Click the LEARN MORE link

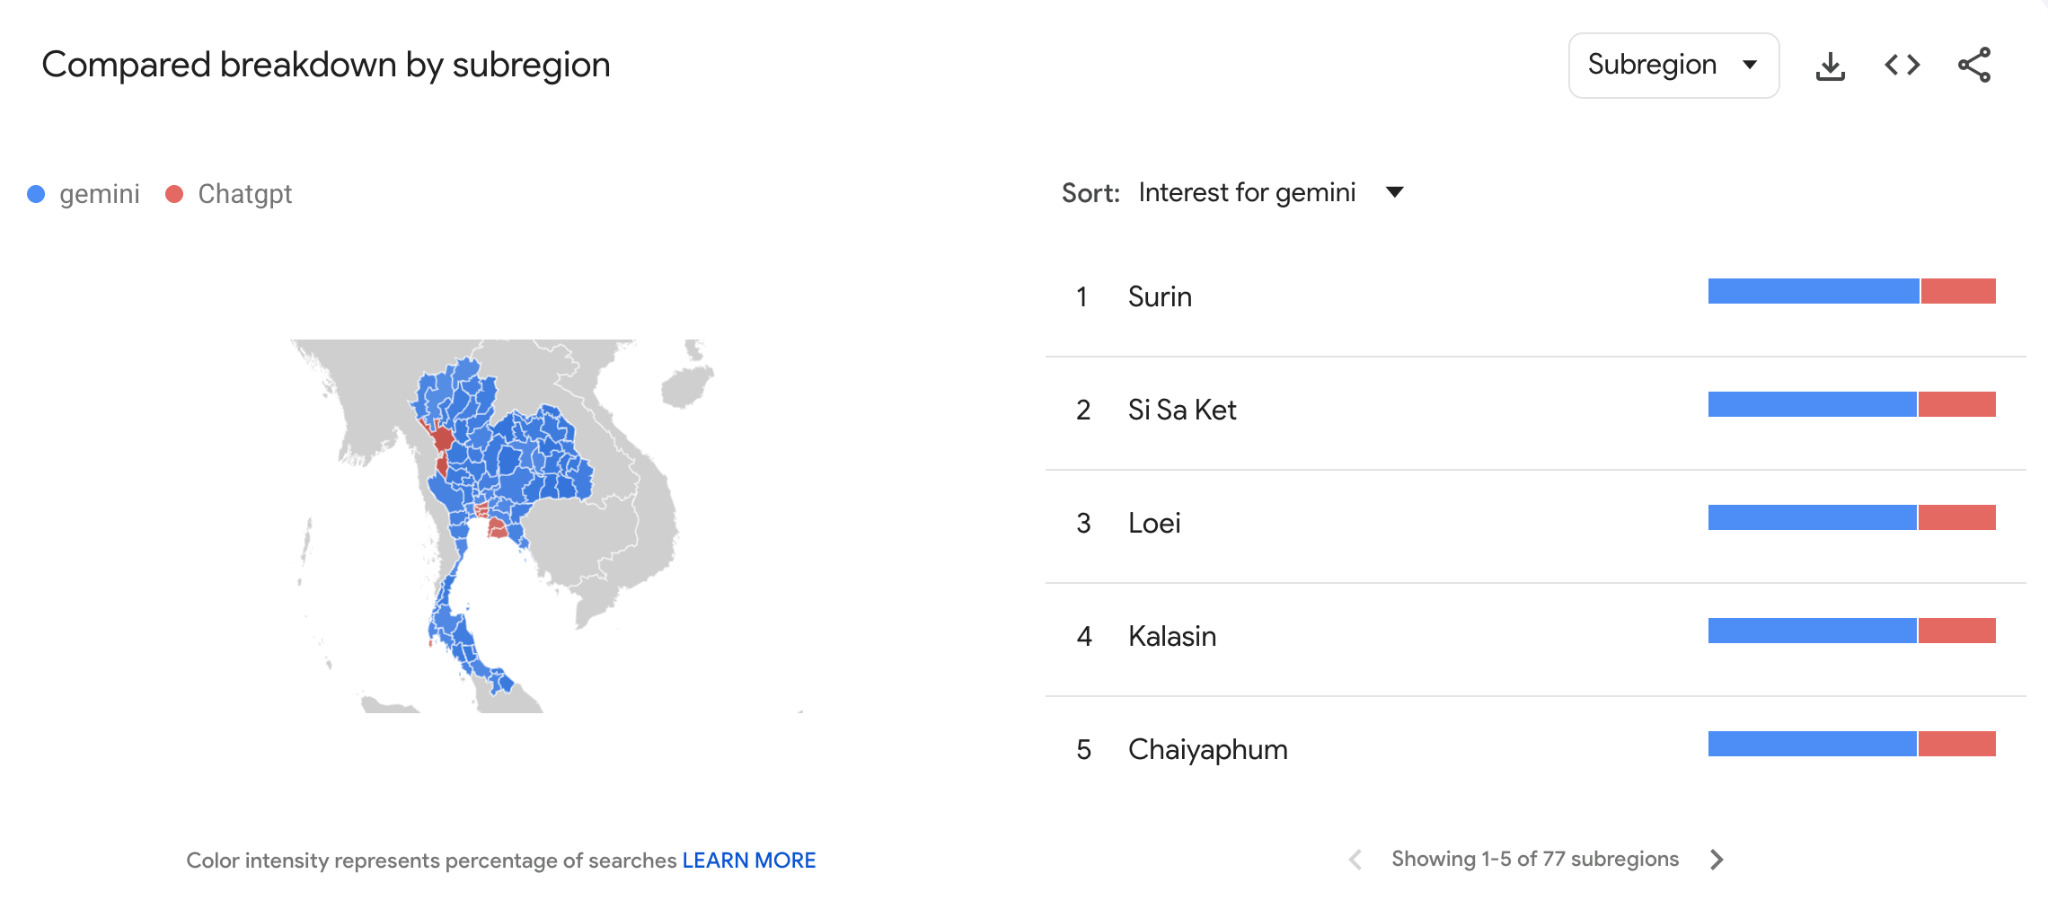(x=749, y=860)
